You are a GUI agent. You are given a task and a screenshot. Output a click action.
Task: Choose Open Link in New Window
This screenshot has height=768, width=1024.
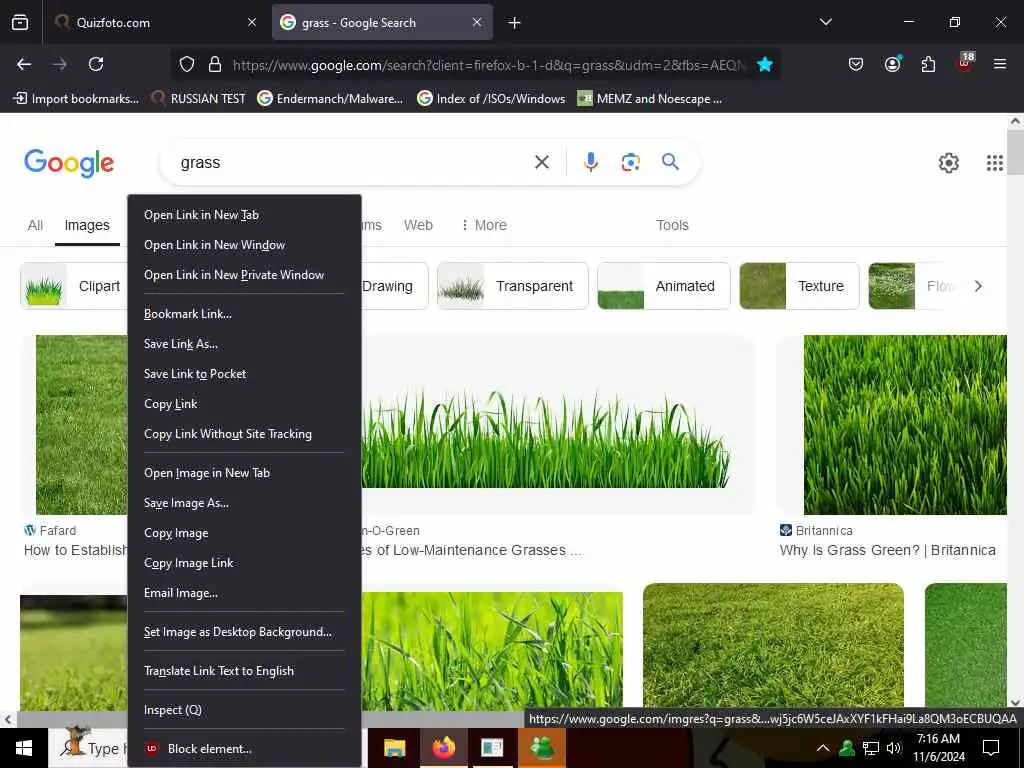tap(244, 245)
